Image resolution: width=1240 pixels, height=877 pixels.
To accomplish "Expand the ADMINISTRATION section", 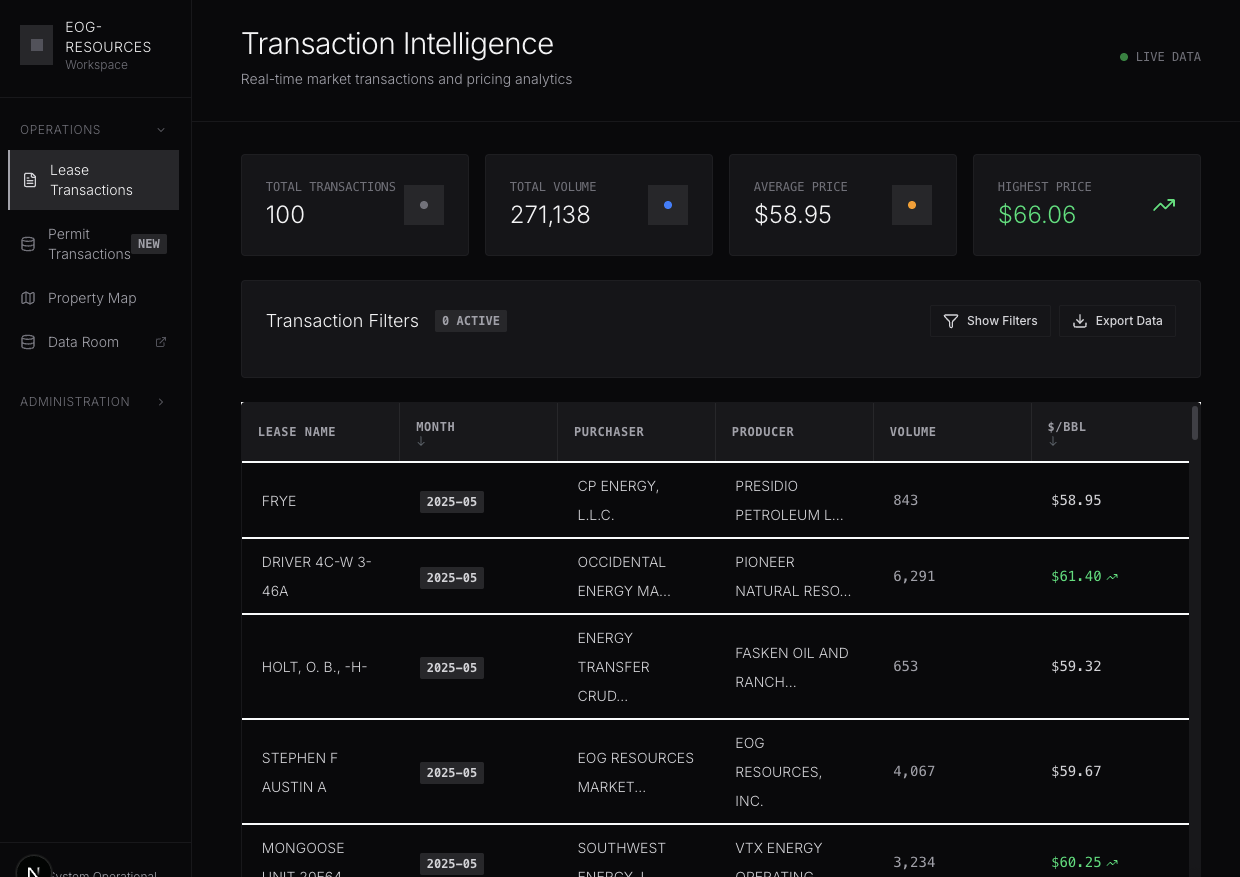I will tap(160, 401).
